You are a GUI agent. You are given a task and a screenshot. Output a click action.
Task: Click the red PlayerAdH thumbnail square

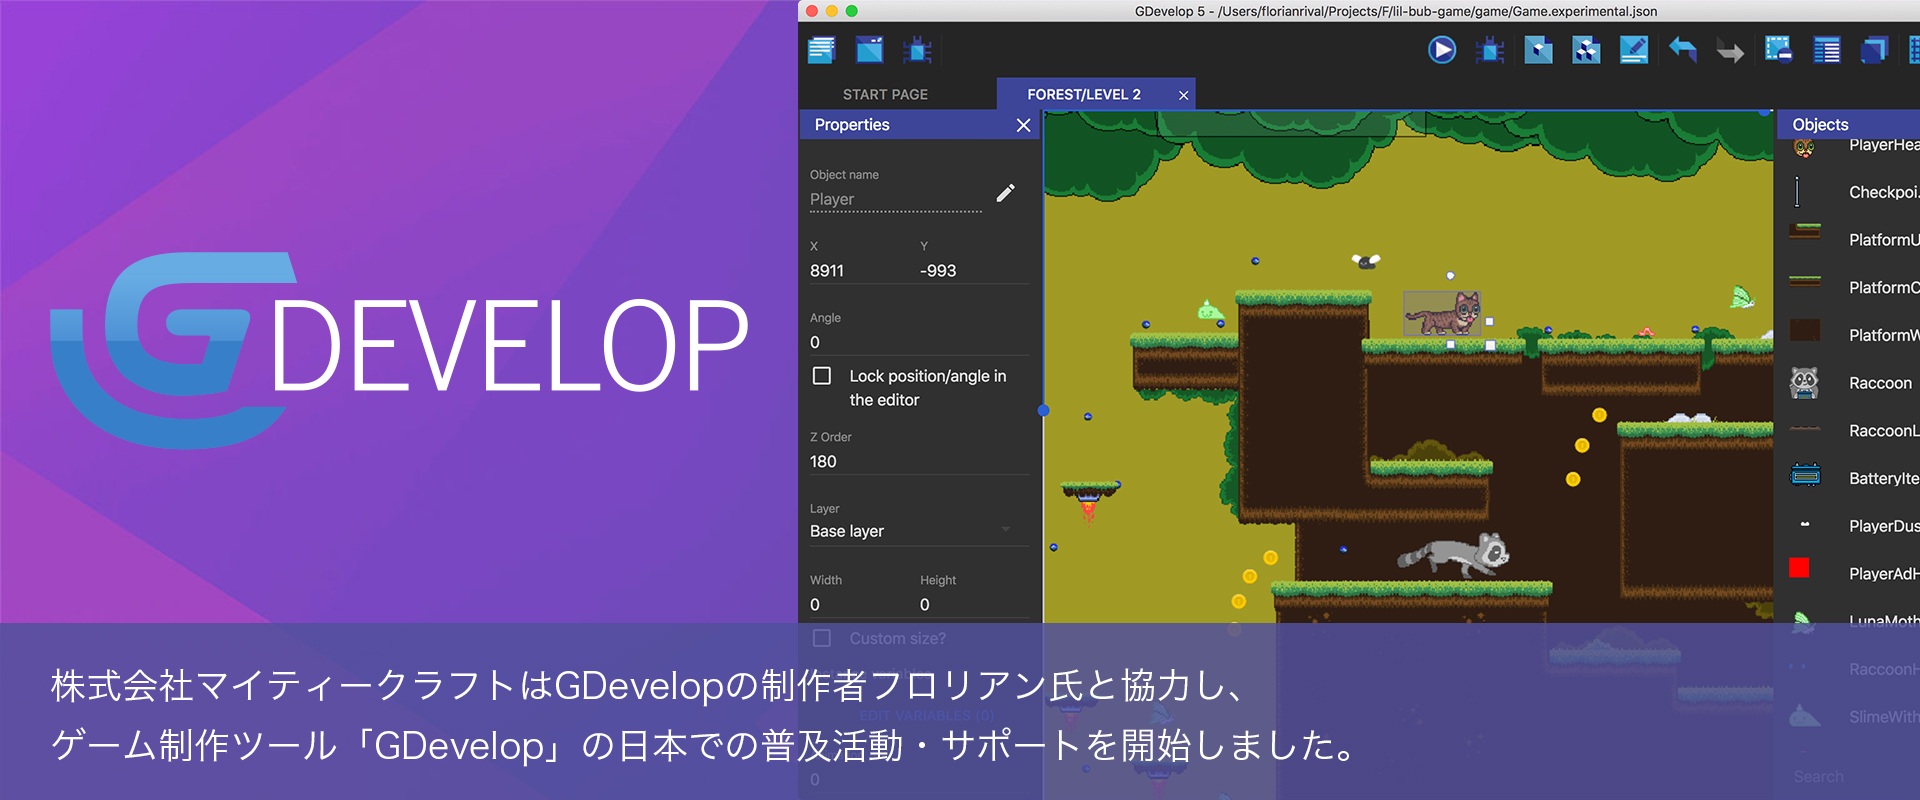tap(1799, 568)
